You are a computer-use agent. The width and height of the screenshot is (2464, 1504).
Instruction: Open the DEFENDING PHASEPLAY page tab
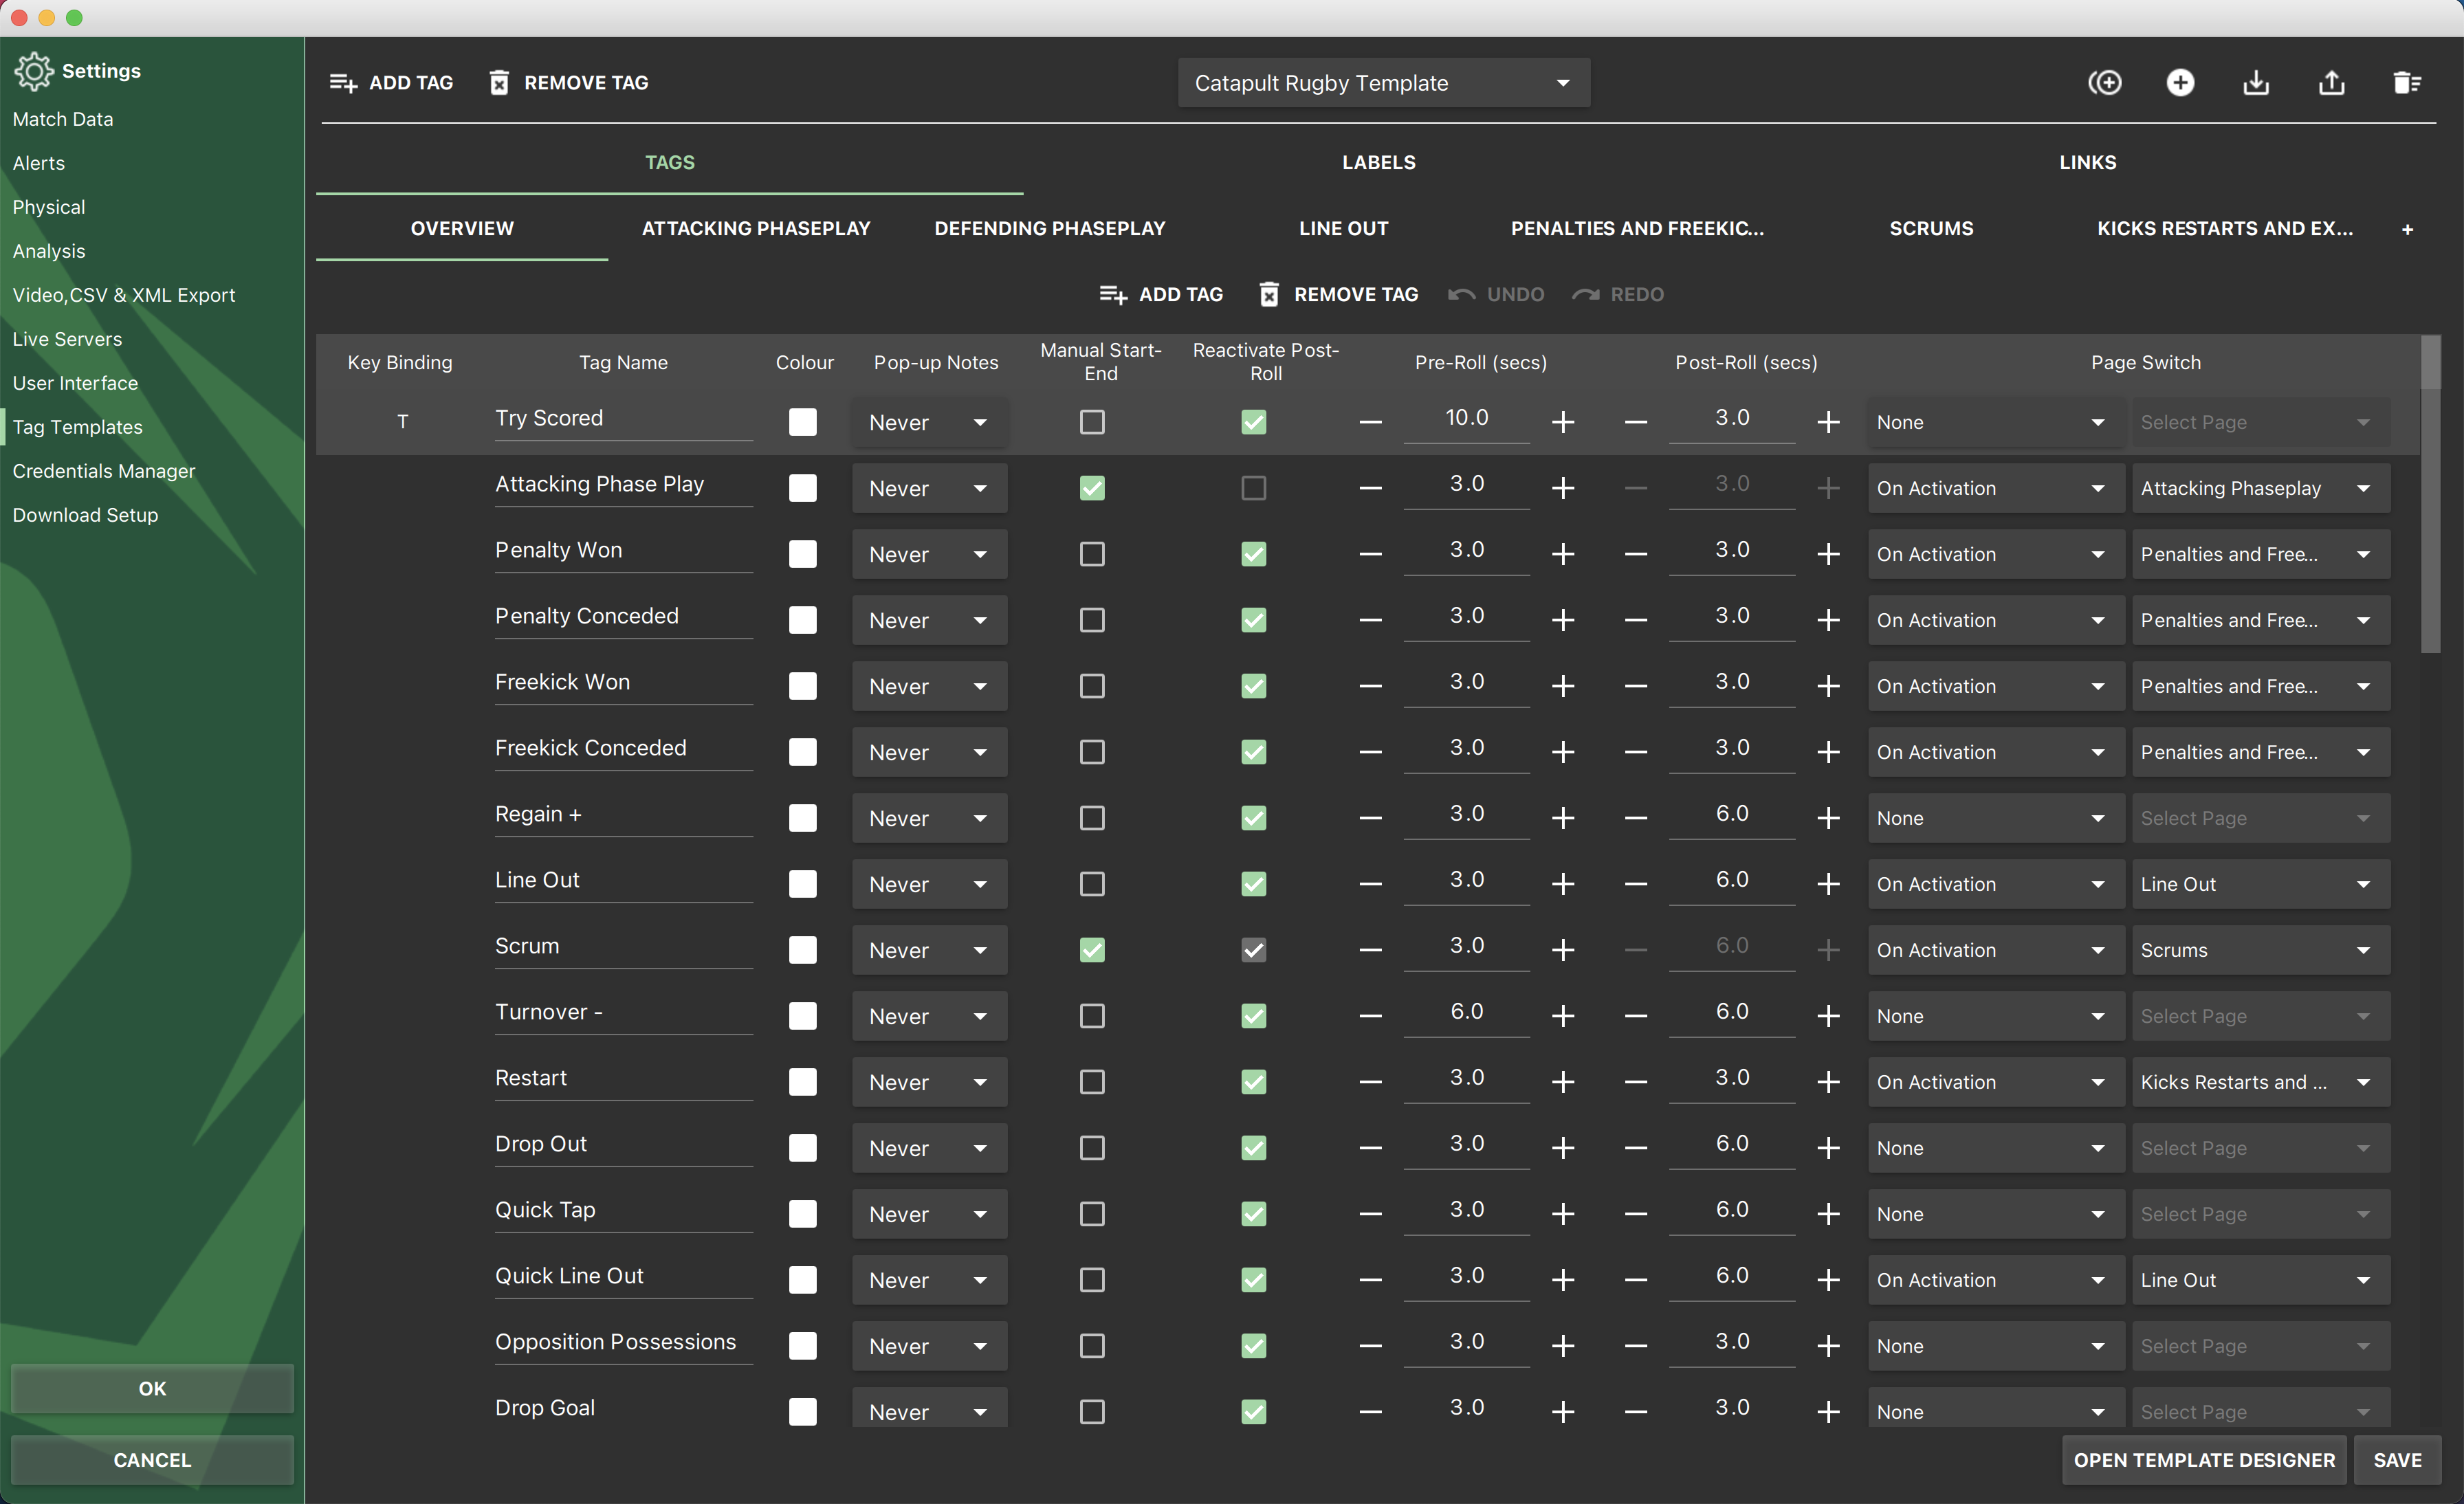coord(1049,228)
